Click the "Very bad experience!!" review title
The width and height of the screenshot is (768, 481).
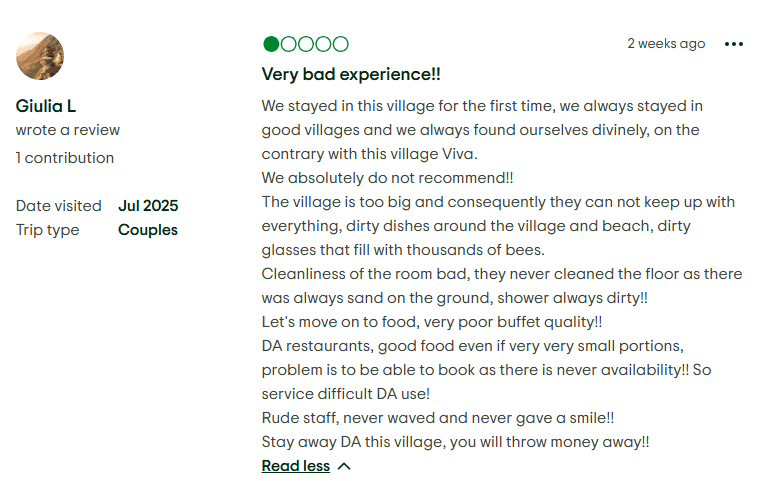[x=351, y=75]
